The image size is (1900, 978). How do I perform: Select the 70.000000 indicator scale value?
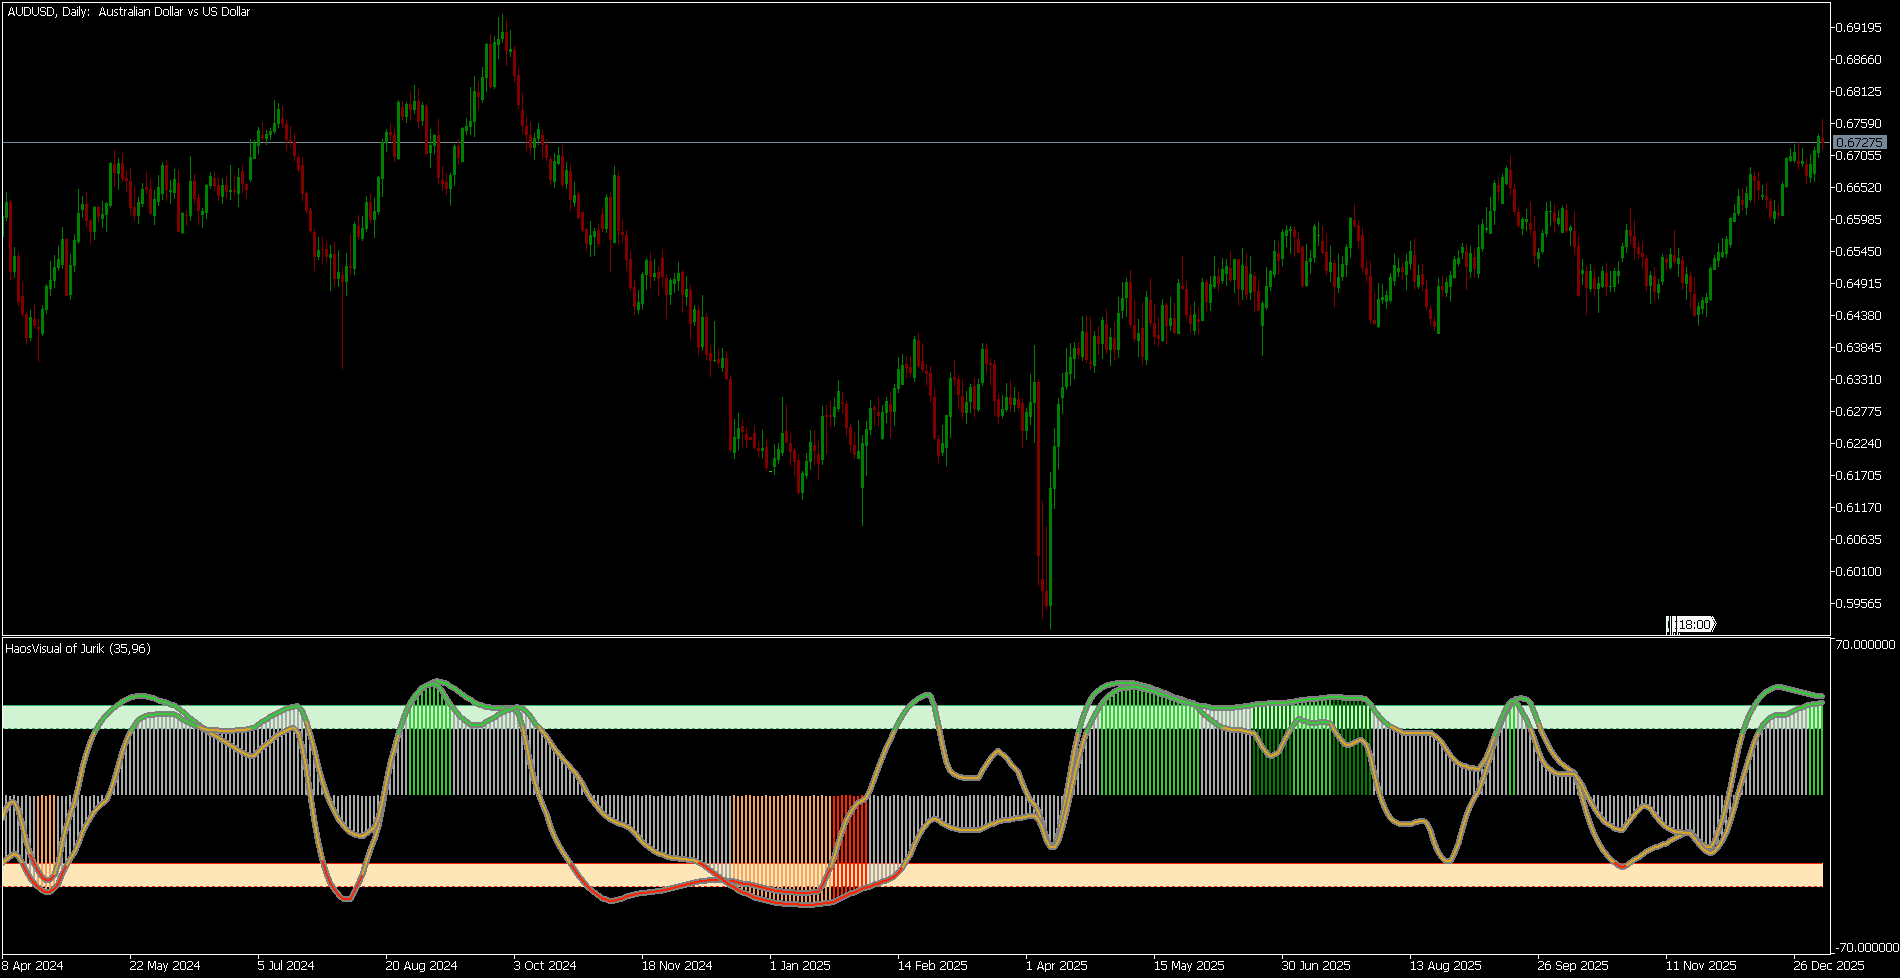click(x=1865, y=645)
